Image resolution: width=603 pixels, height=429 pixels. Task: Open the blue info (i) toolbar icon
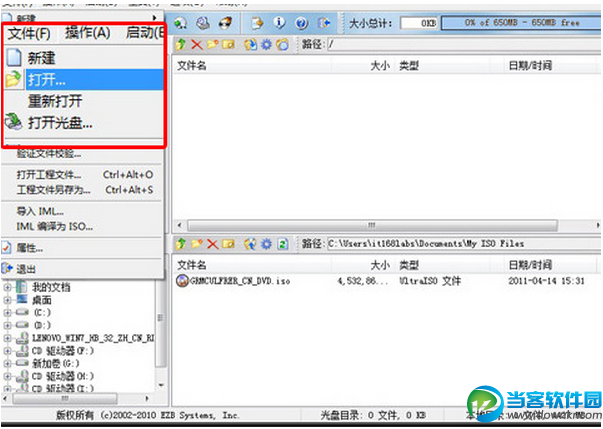279,23
